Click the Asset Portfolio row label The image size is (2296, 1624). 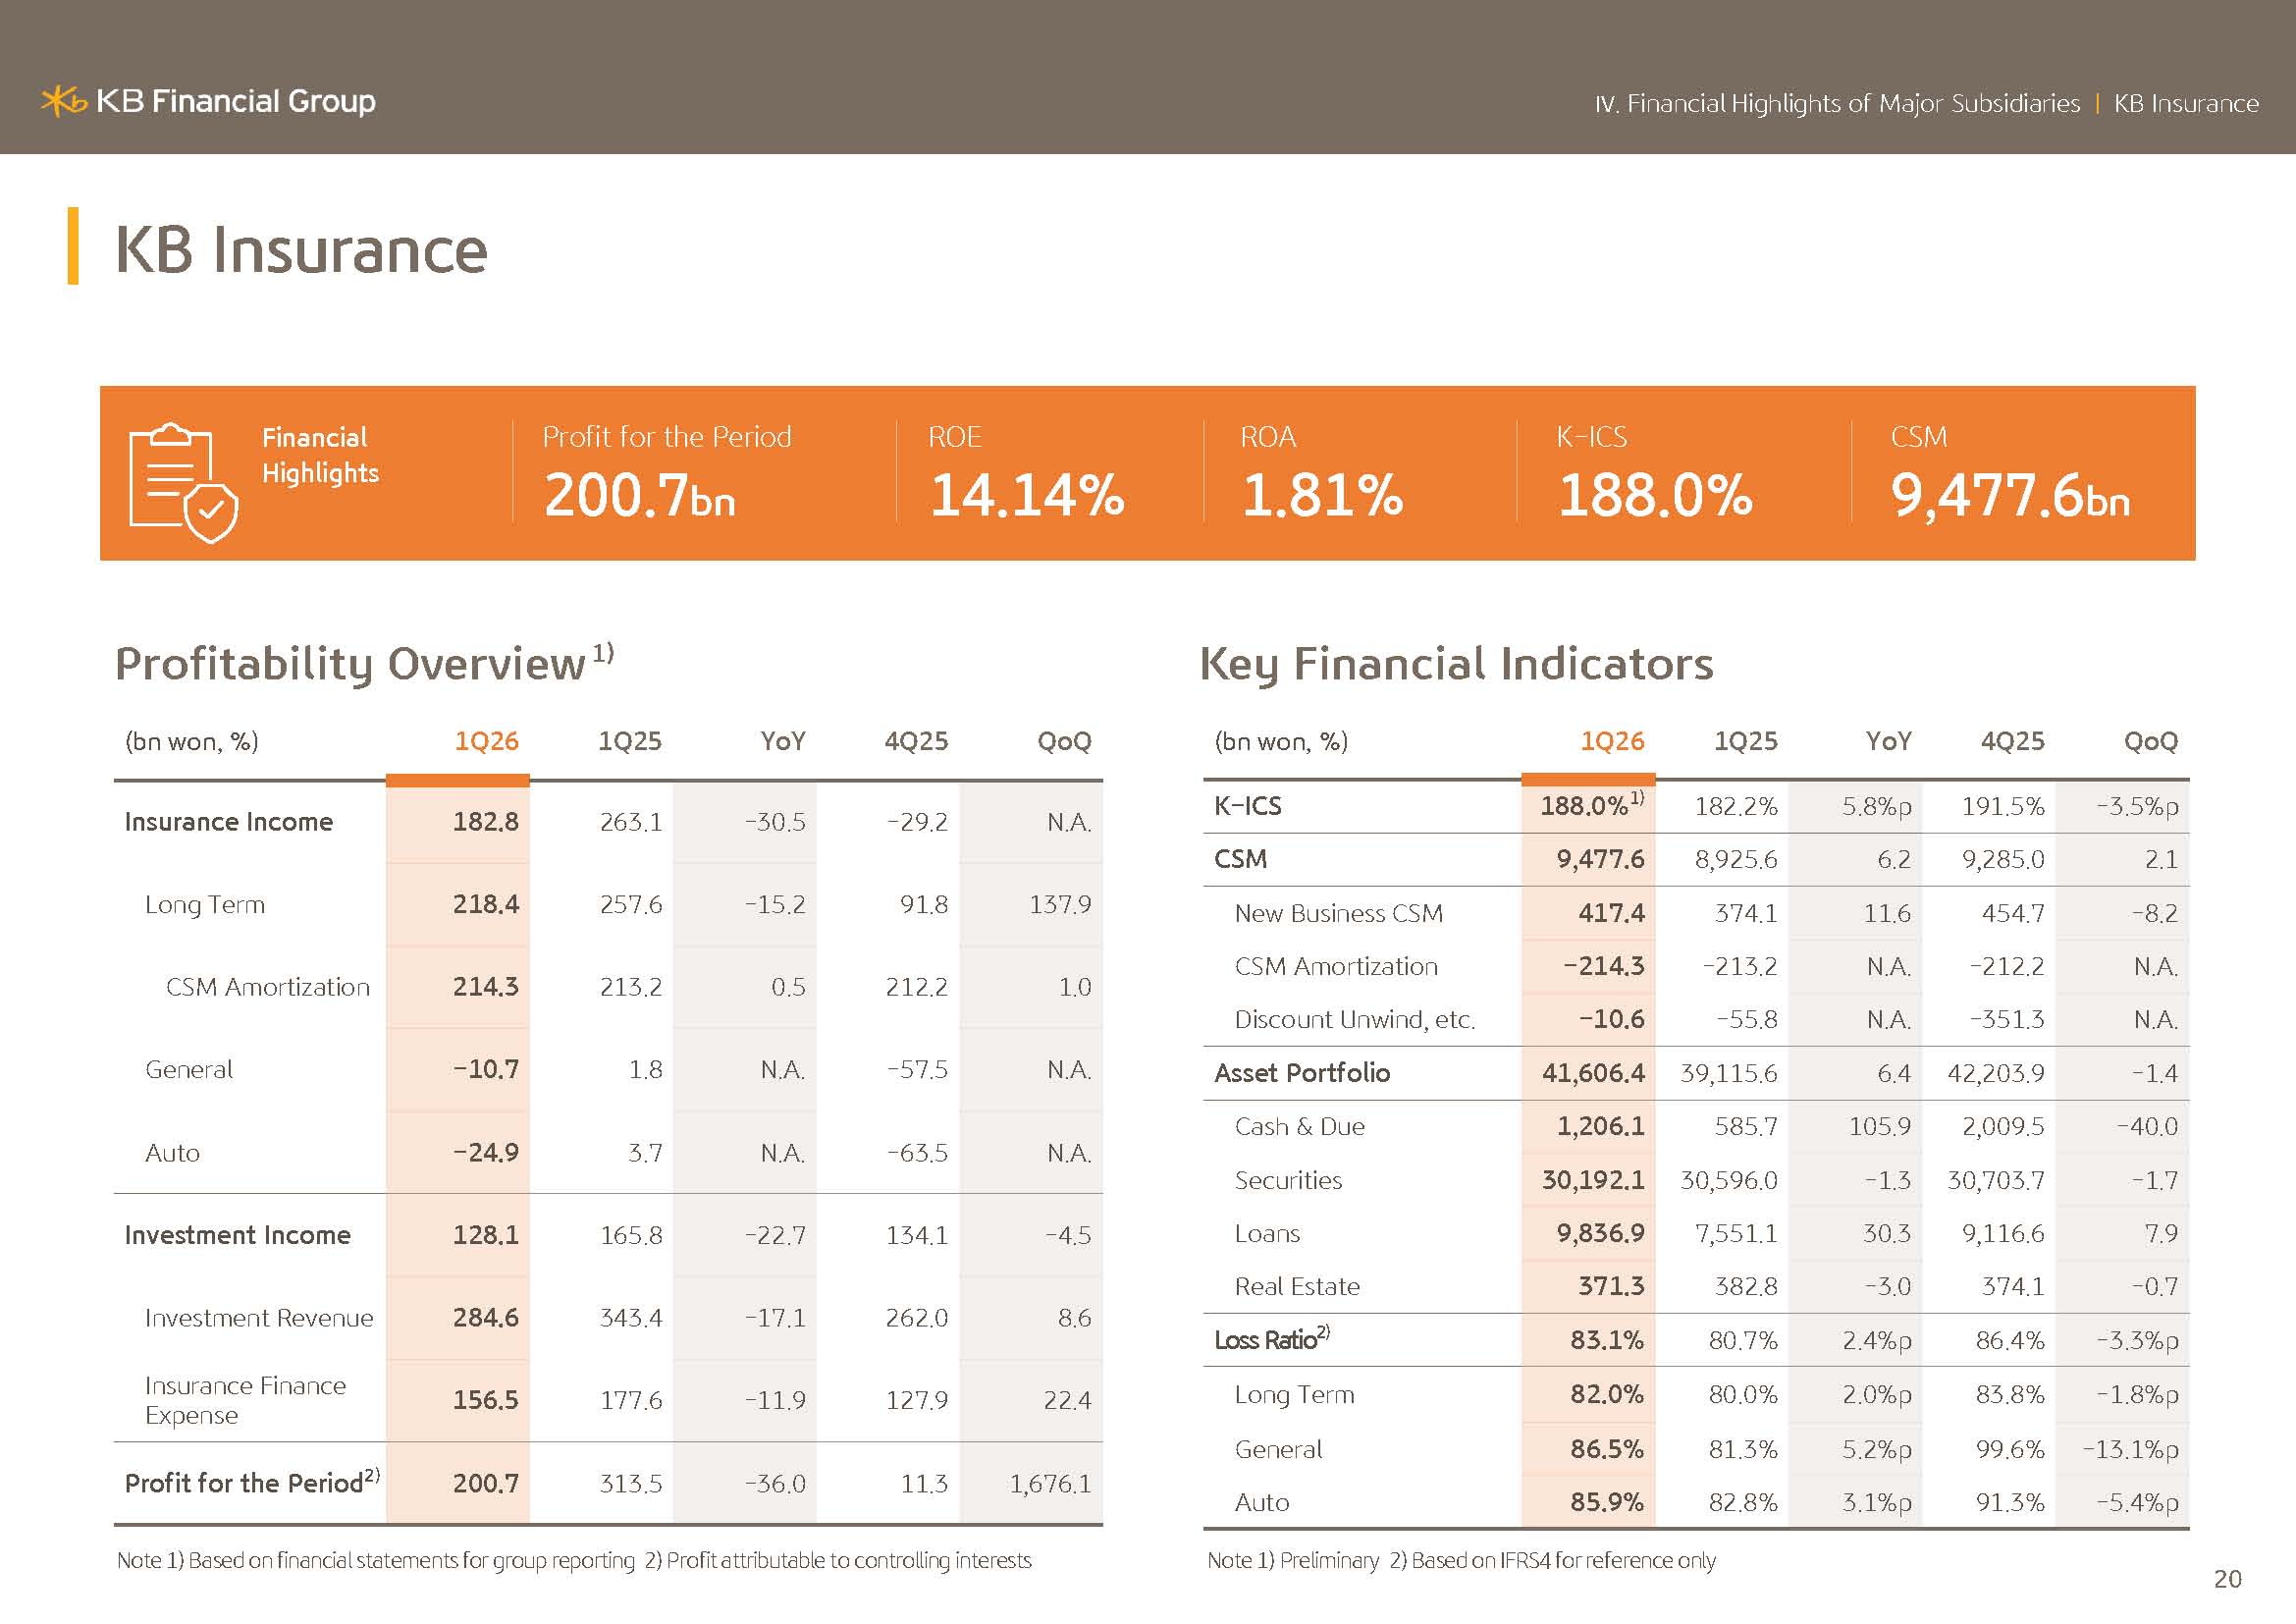pyautogui.click(x=1302, y=1073)
